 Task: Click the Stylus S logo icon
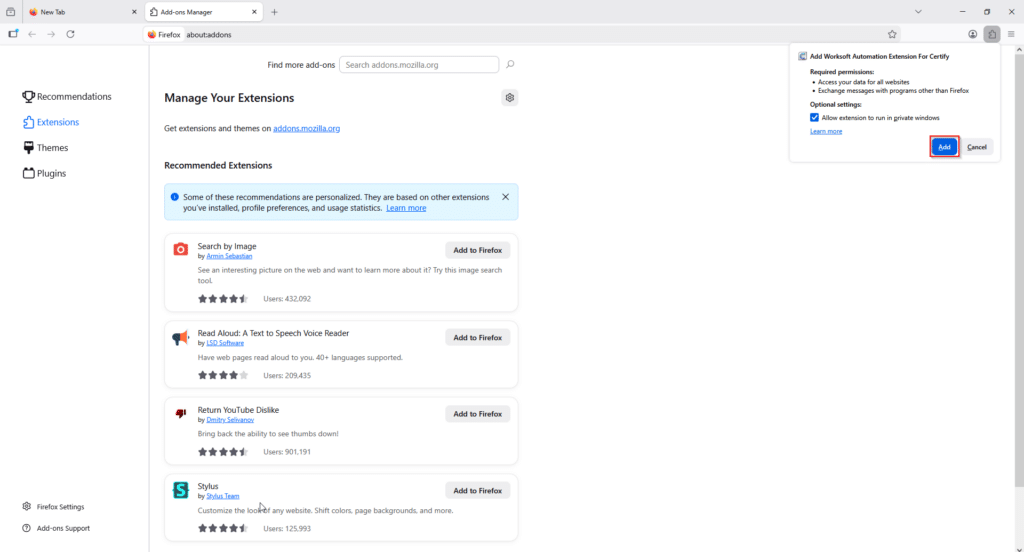coord(181,490)
